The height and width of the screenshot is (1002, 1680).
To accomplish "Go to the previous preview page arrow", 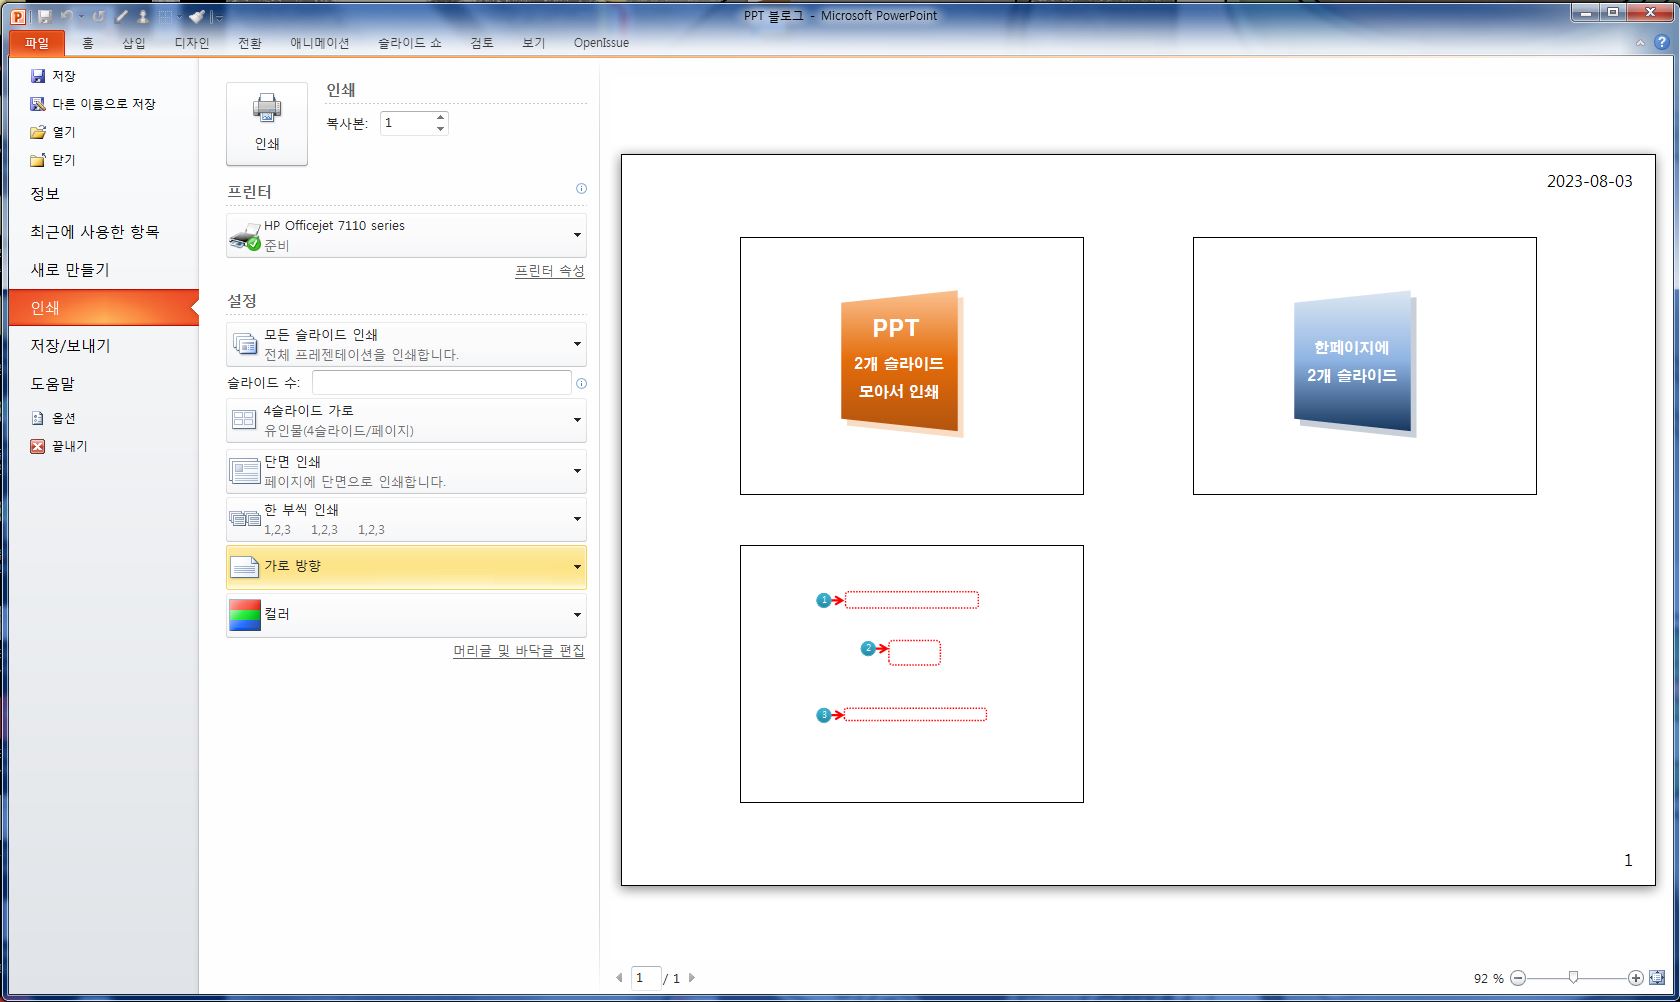I will [619, 978].
